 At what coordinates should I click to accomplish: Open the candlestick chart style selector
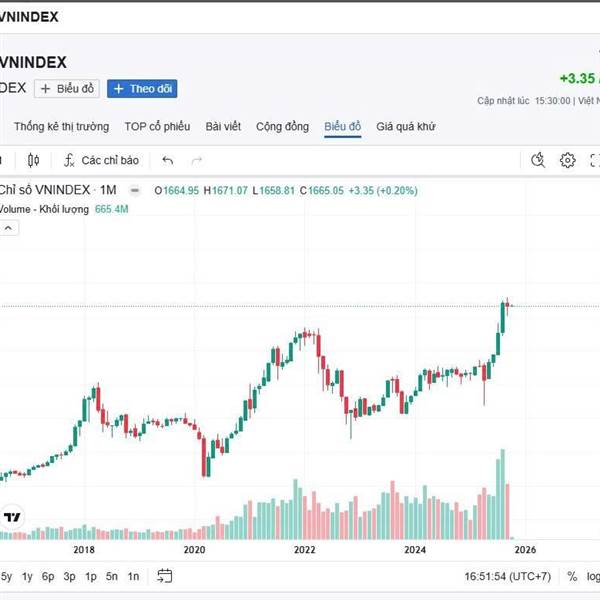pos(33,160)
